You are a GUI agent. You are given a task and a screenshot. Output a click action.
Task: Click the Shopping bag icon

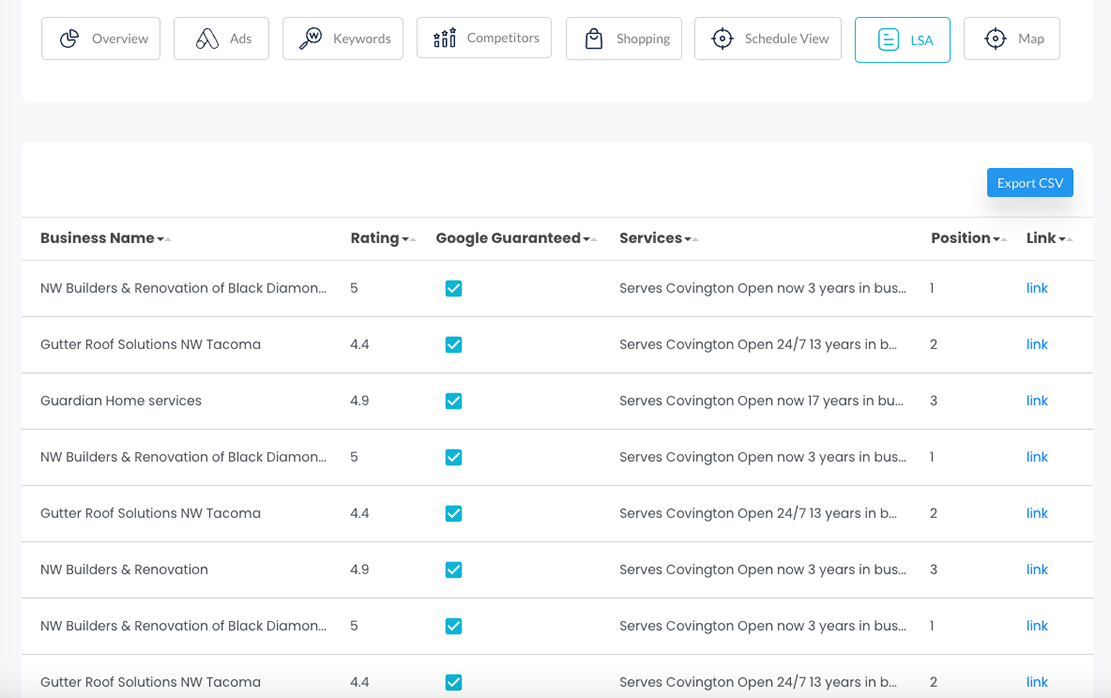[x=594, y=38]
